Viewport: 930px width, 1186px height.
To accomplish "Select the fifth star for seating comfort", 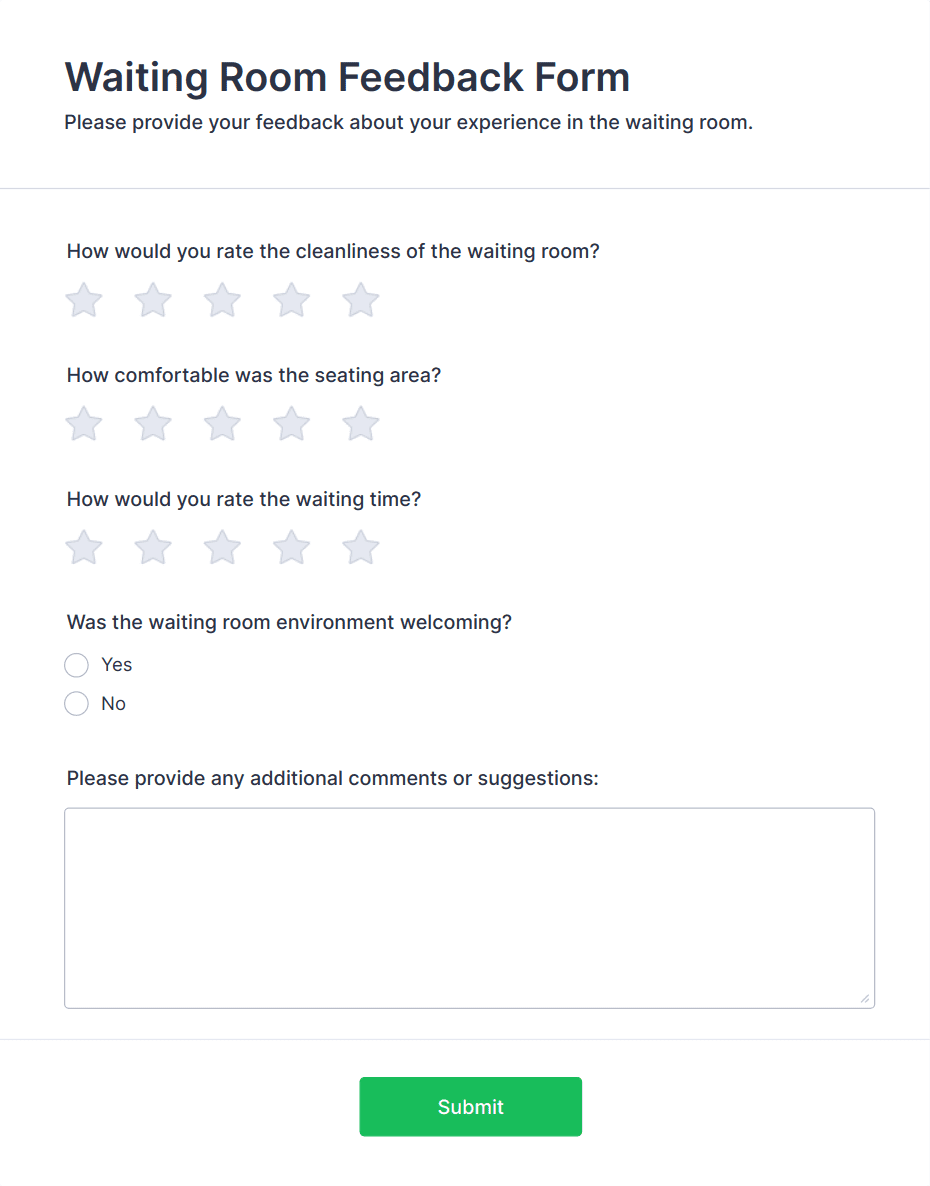I will pyautogui.click(x=361, y=424).
